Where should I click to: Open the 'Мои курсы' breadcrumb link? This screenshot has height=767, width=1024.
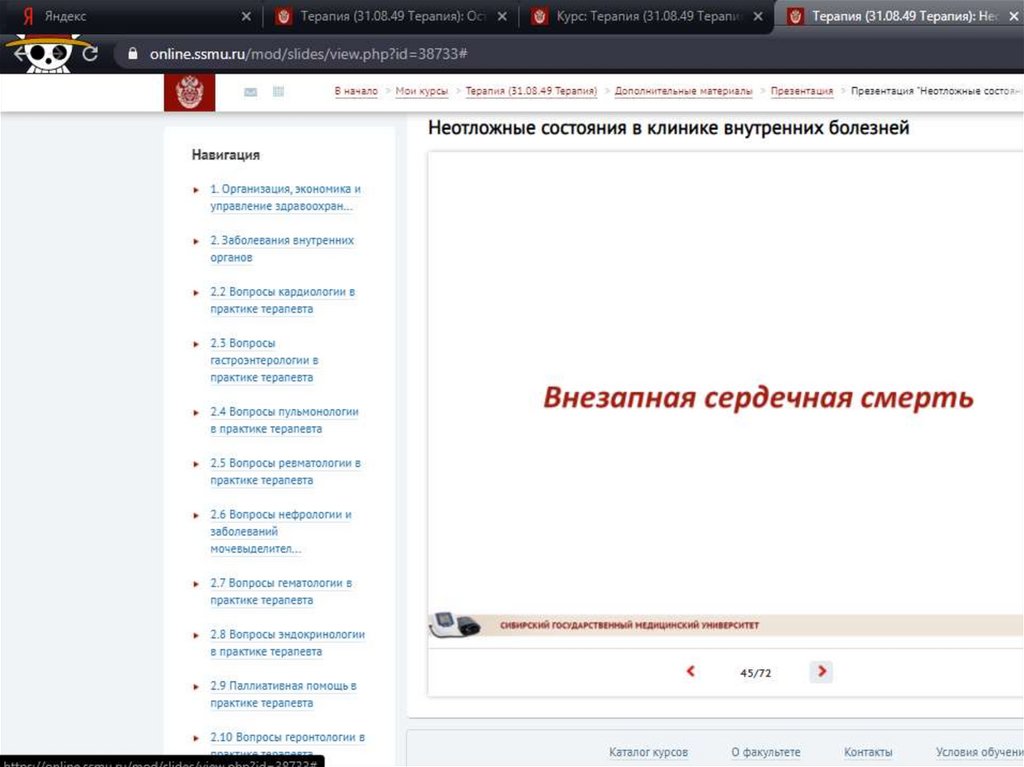(x=422, y=91)
